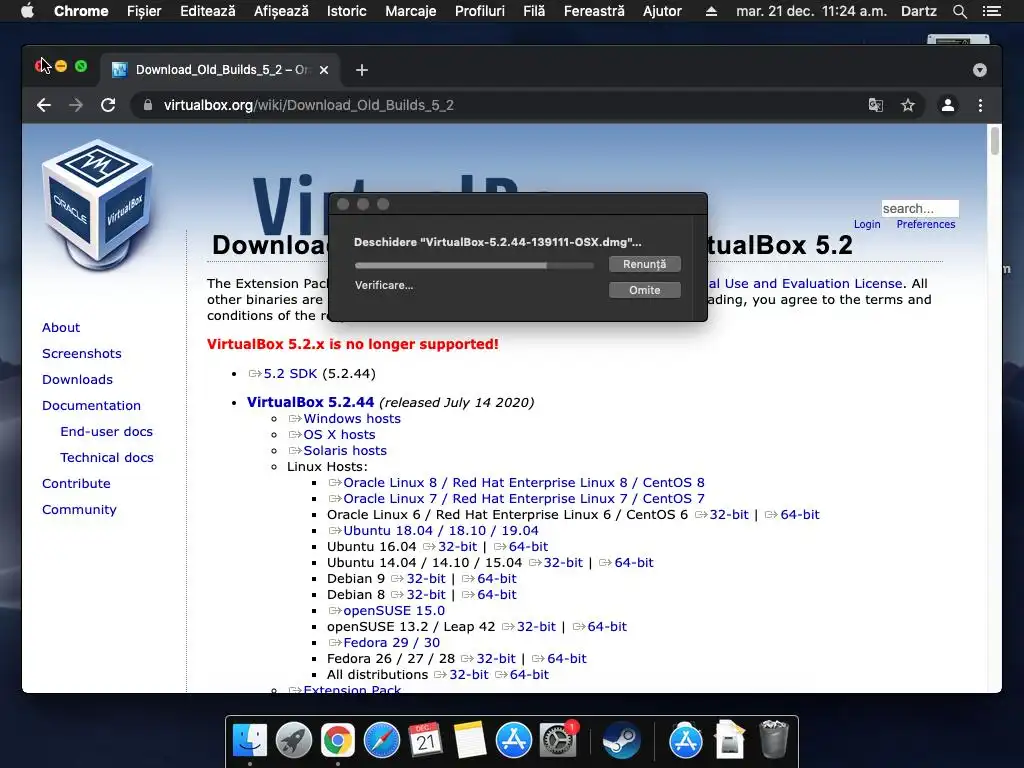The width and height of the screenshot is (1024, 768).
Task: Open Spotlight search magnifier
Action: [960, 11]
